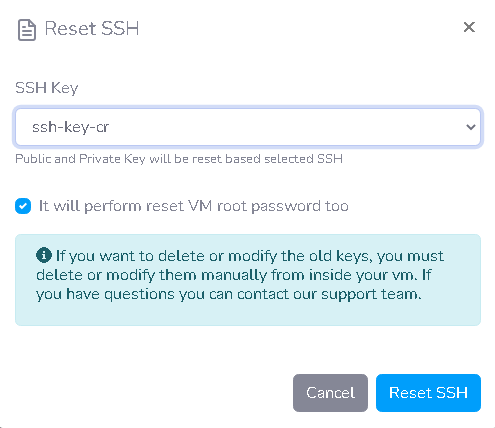The height and width of the screenshot is (428, 495).
Task: Click the document icon beside Reset SSH title
Action: [x=27, y=30]
